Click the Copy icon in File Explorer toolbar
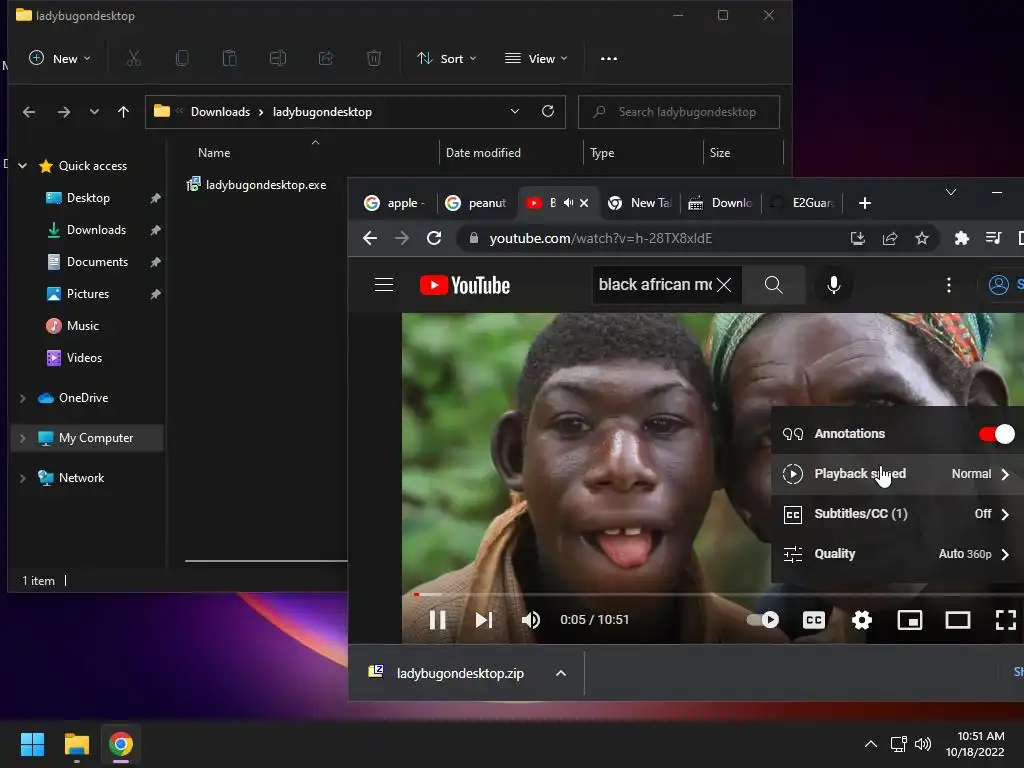The image size is (1024, 768). point(182,59)
